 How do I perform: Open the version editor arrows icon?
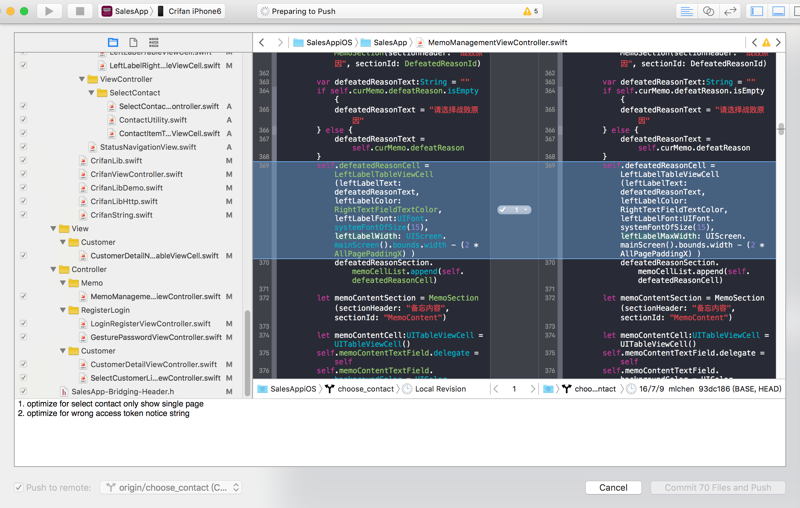pos(730,11)
